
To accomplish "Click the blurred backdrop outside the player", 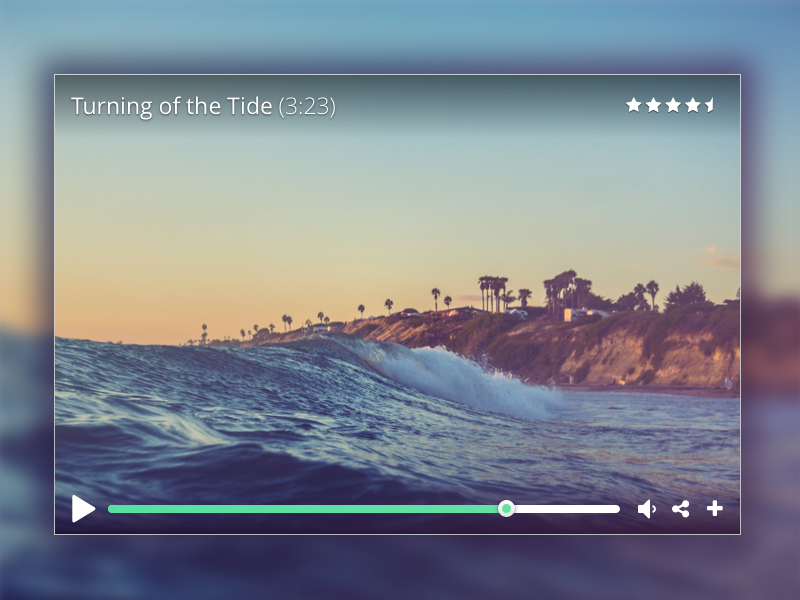I will point(398,566).
